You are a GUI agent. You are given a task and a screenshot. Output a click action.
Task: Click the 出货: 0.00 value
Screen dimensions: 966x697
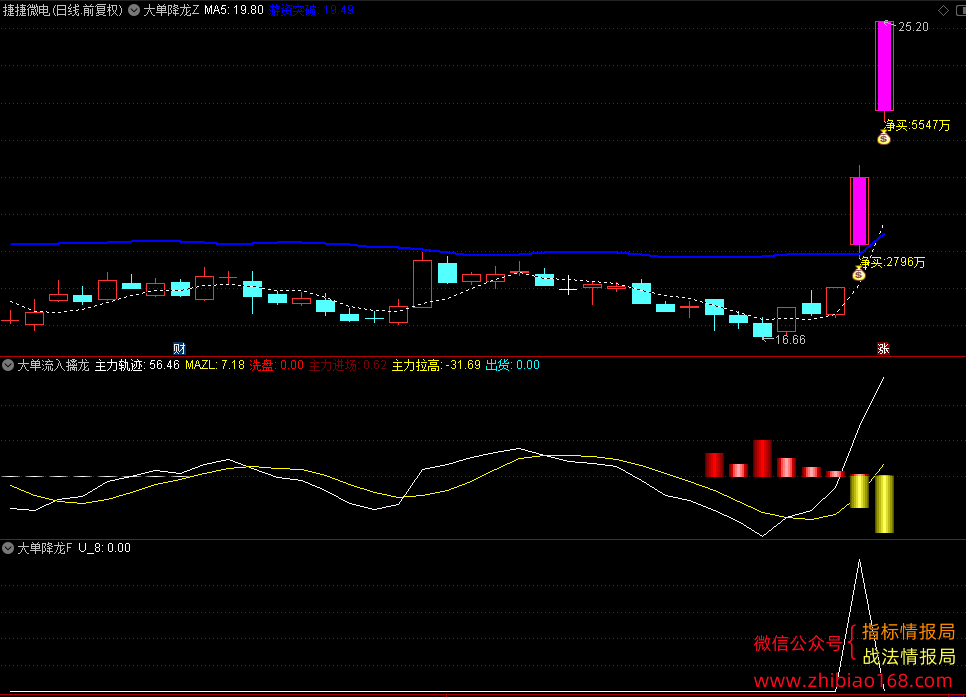tap(513, 365)
